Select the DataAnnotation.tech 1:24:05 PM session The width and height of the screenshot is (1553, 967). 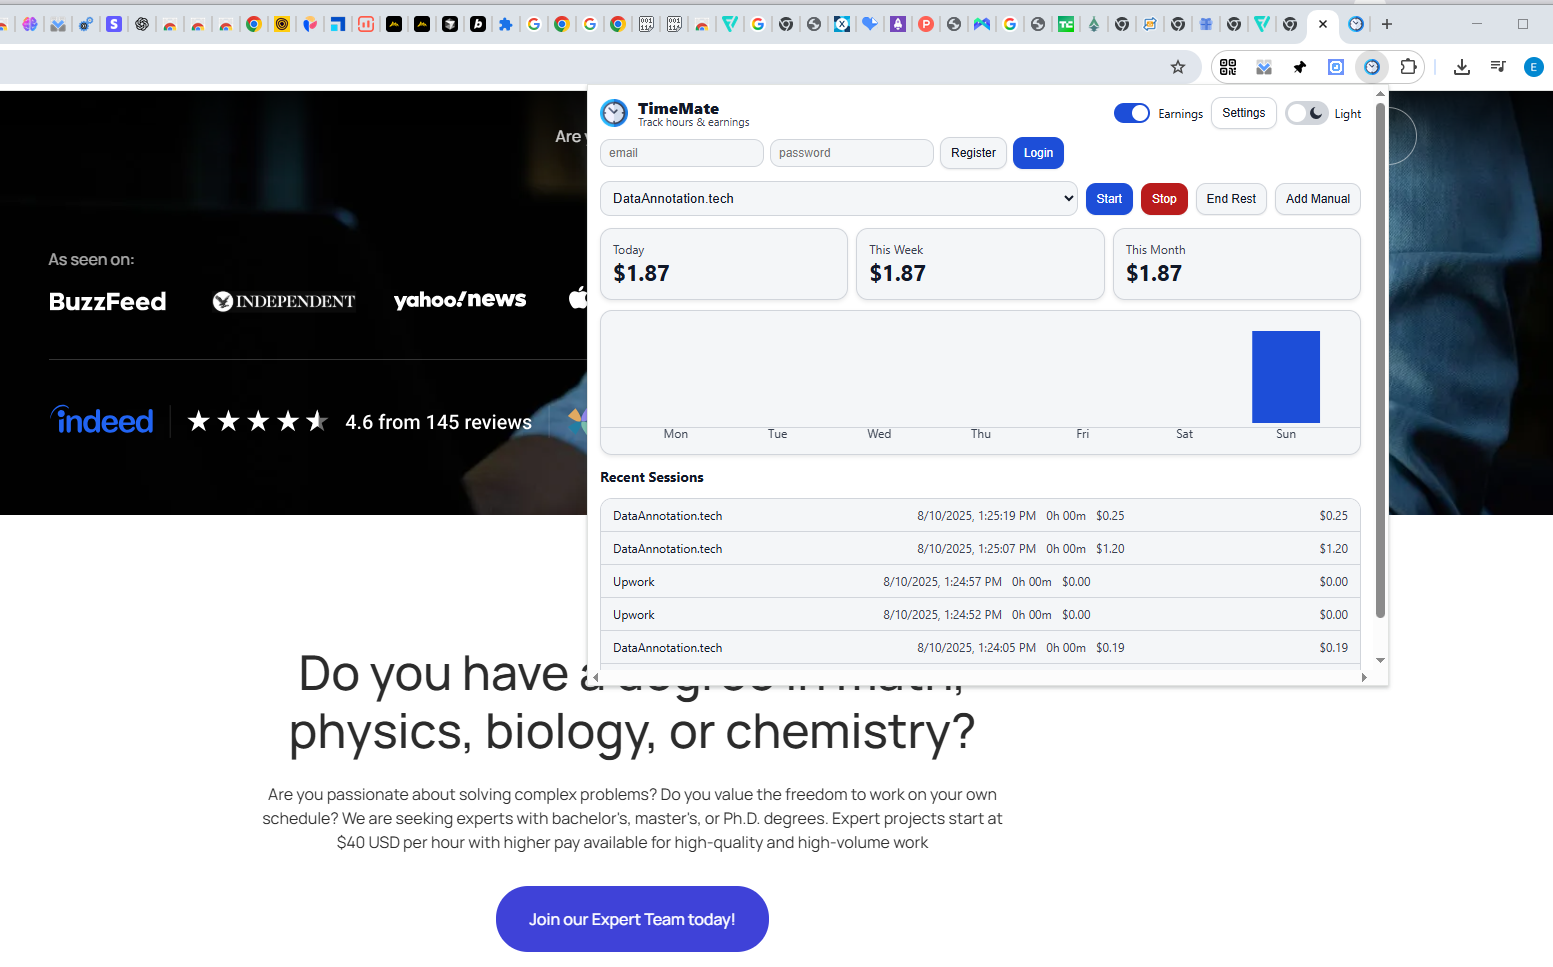coord(980,648)
